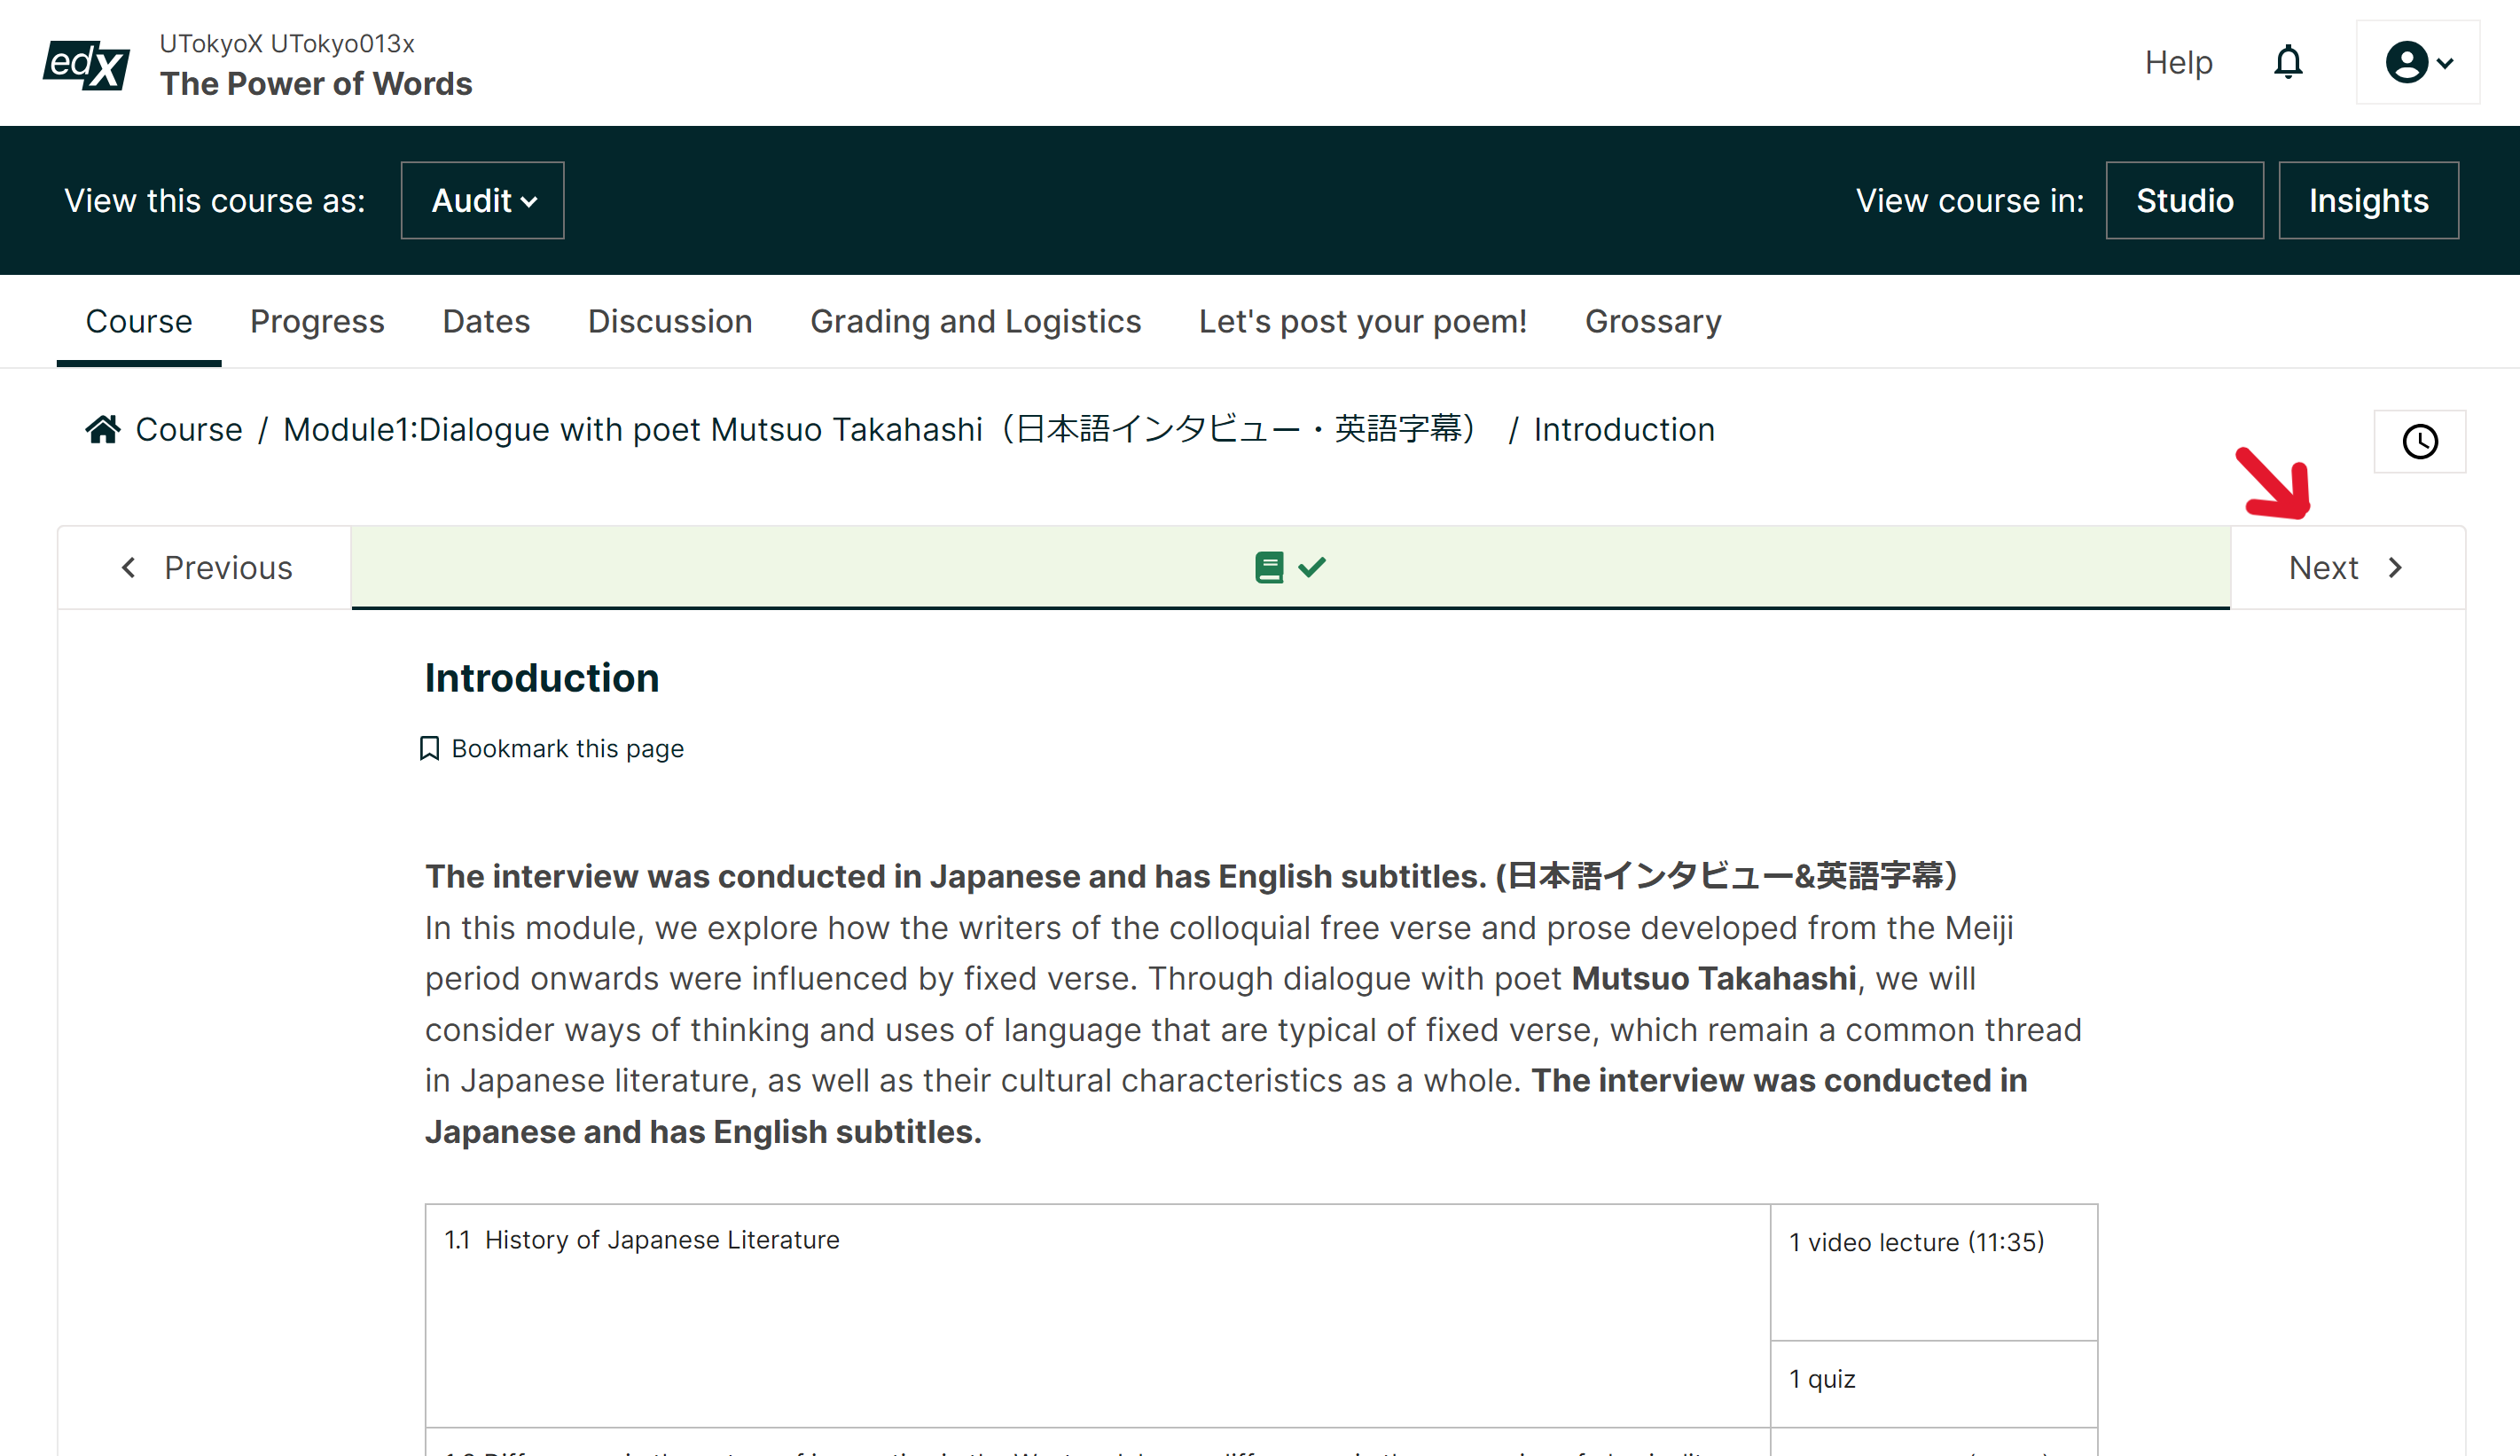2520x1456 pixels.
Task: Click the Help link
Action: pos(2178,63)
